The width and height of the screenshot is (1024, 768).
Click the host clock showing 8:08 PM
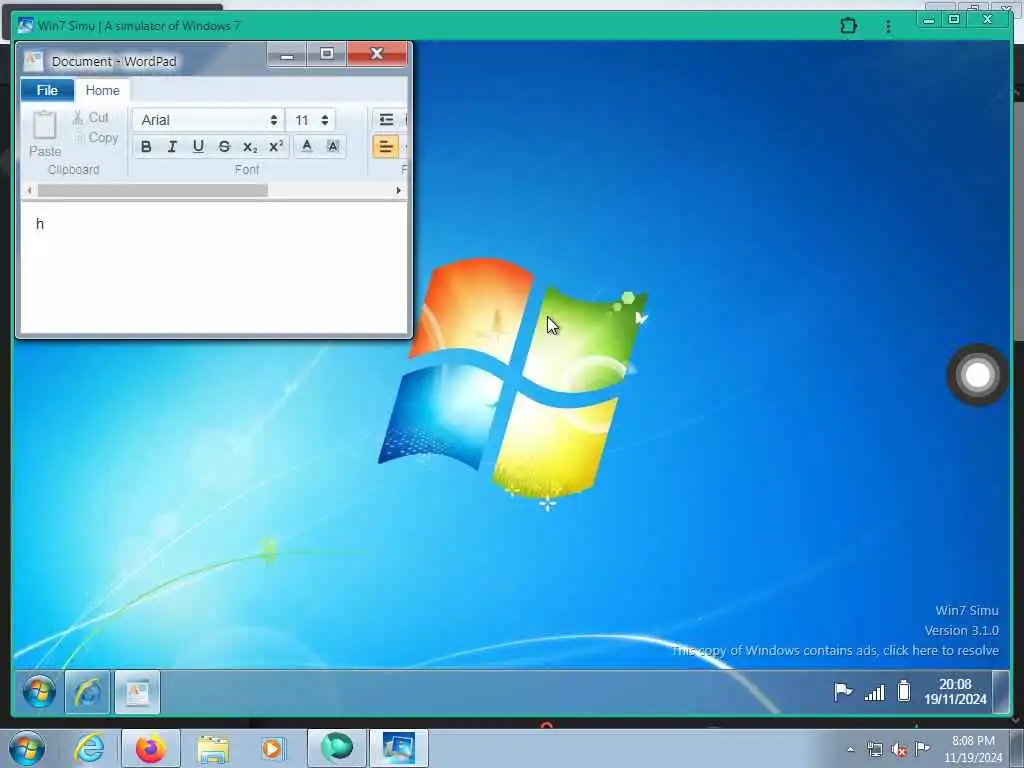coord(973,749)
